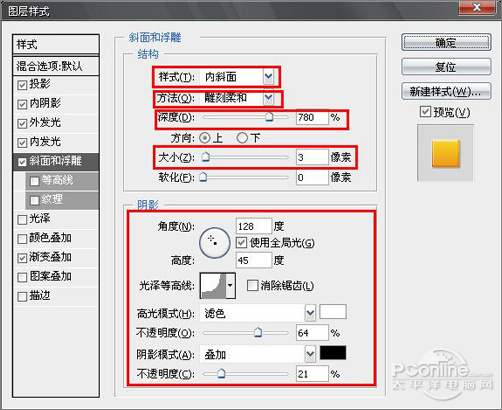Screen dimensions: 502x410
Task: Close the 图层样式 dialog
Action: pyautogui.click(x=477, y=7)
